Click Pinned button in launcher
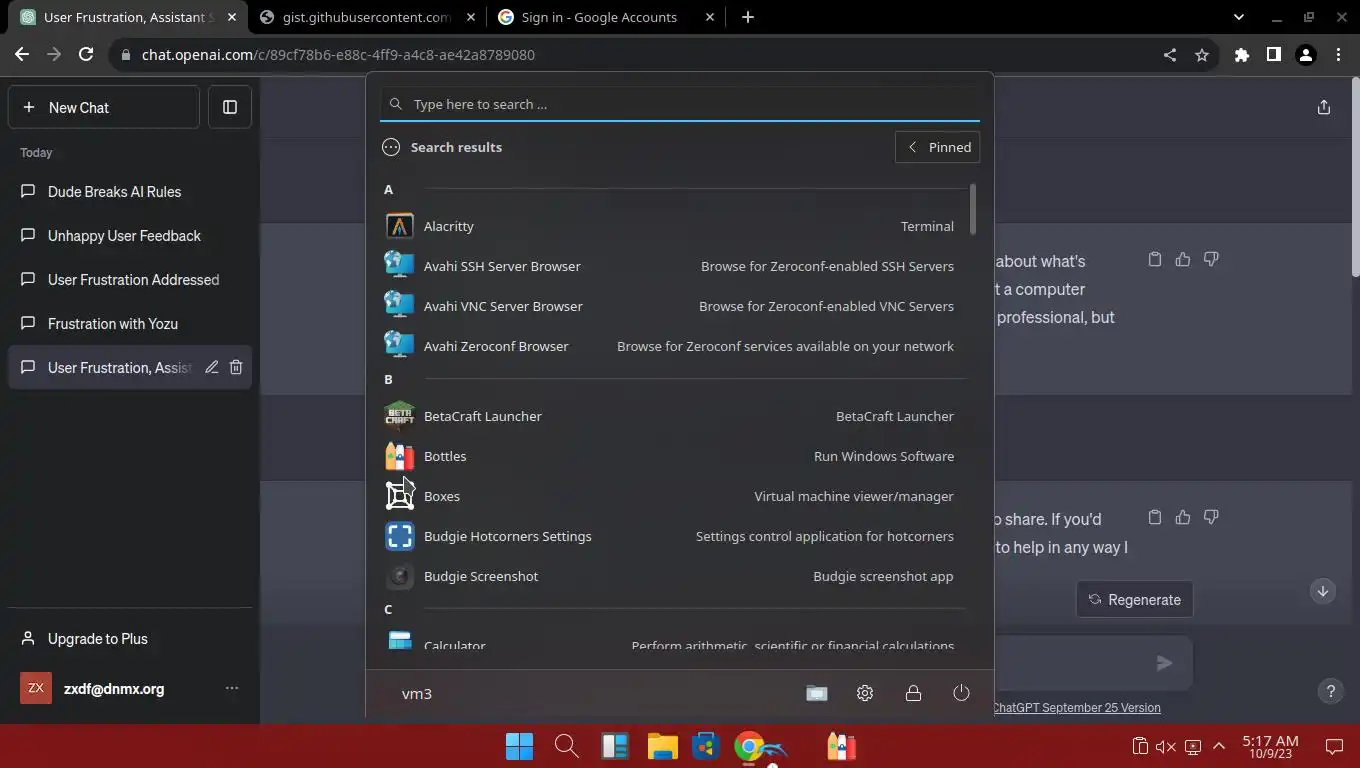1360x768 pixels. (937, 147)
